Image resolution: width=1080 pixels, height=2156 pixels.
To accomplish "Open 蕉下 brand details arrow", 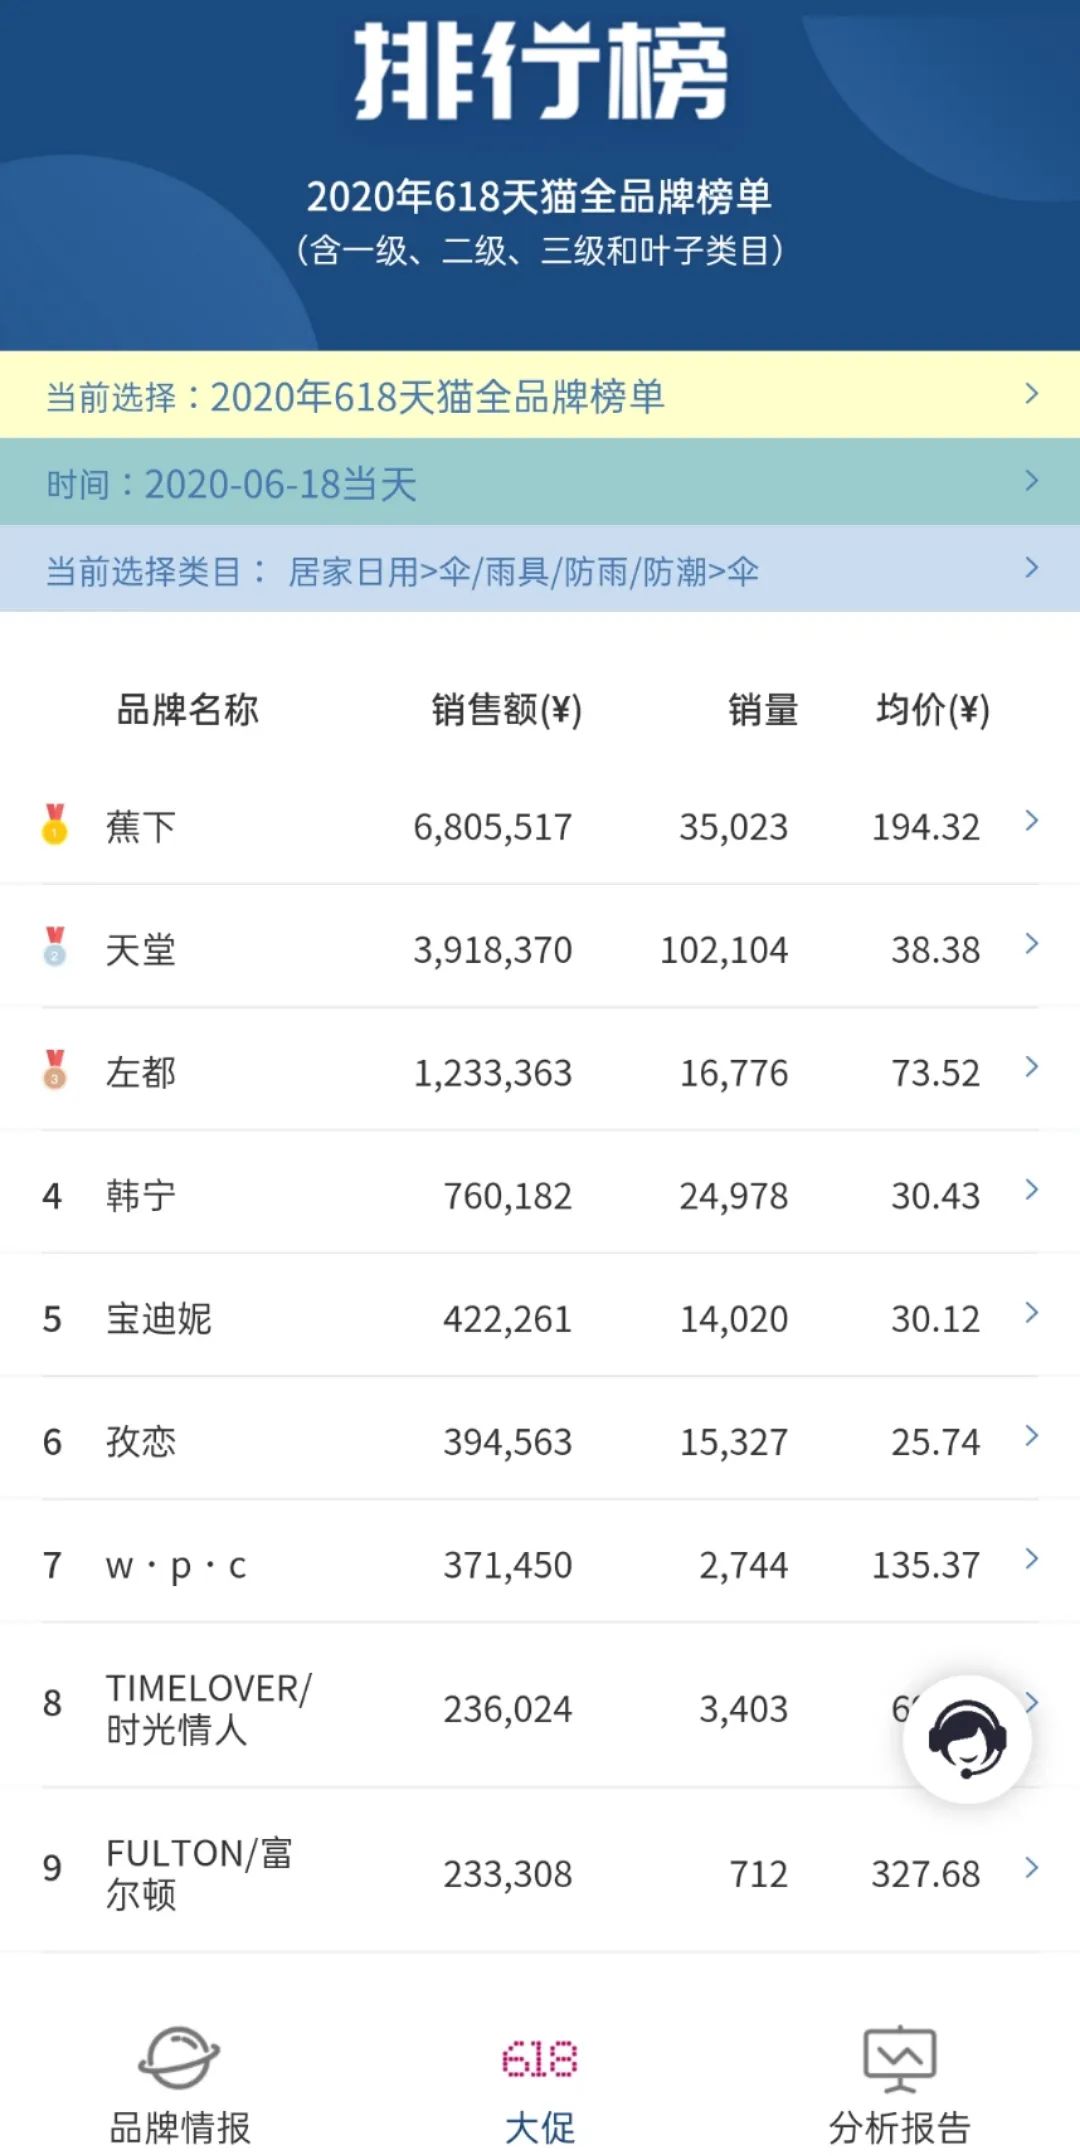I will coord(1032,822).
